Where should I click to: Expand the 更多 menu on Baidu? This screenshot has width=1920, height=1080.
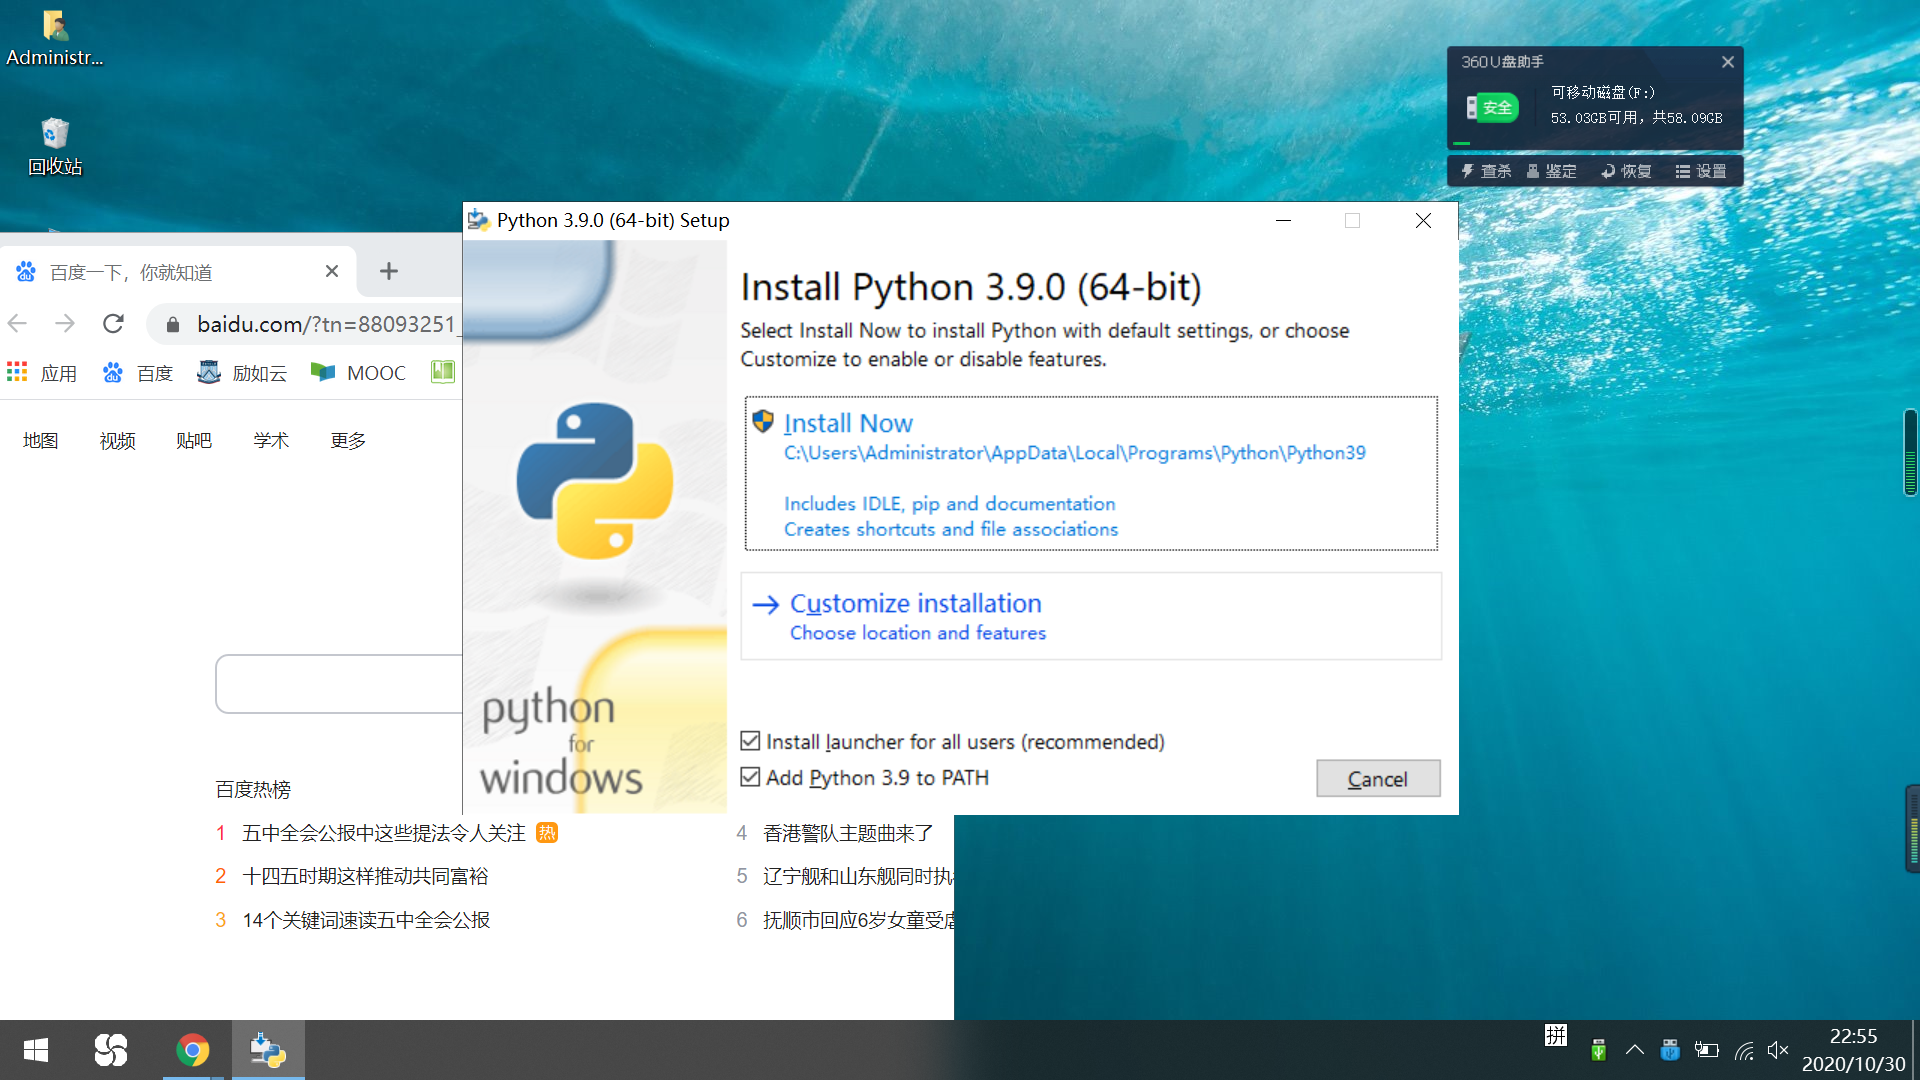click(348, 441)
